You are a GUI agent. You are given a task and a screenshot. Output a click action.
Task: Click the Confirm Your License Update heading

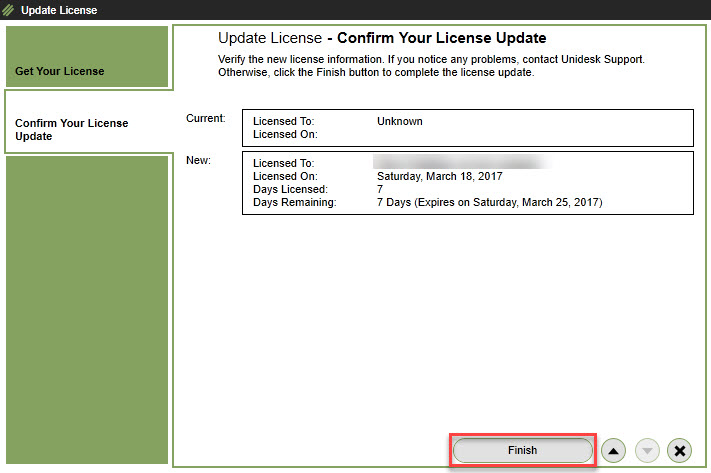(442, 38)
